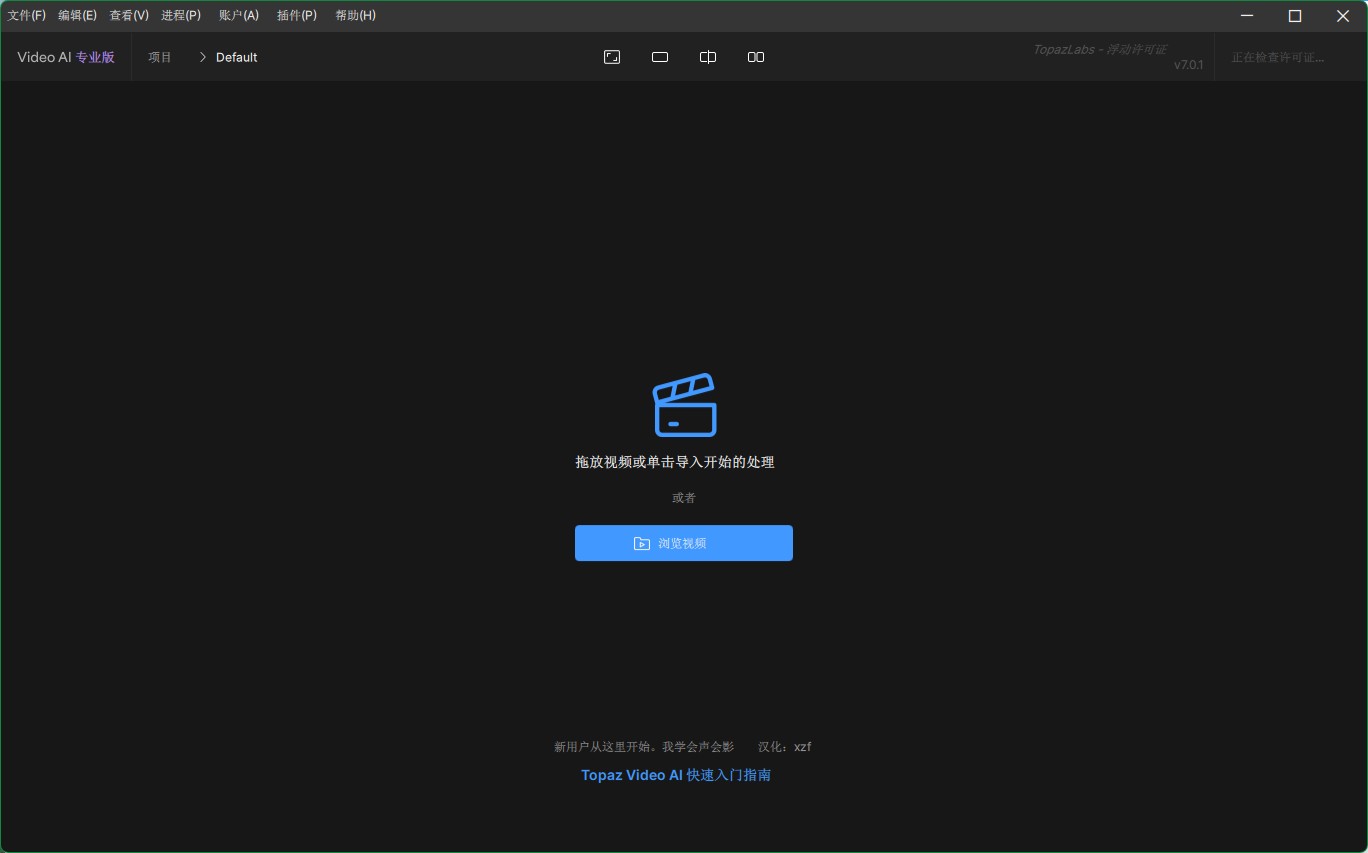Maximize the Video AI window
The height and width of the screenshot is (853, 1368).
[1295, 15]
